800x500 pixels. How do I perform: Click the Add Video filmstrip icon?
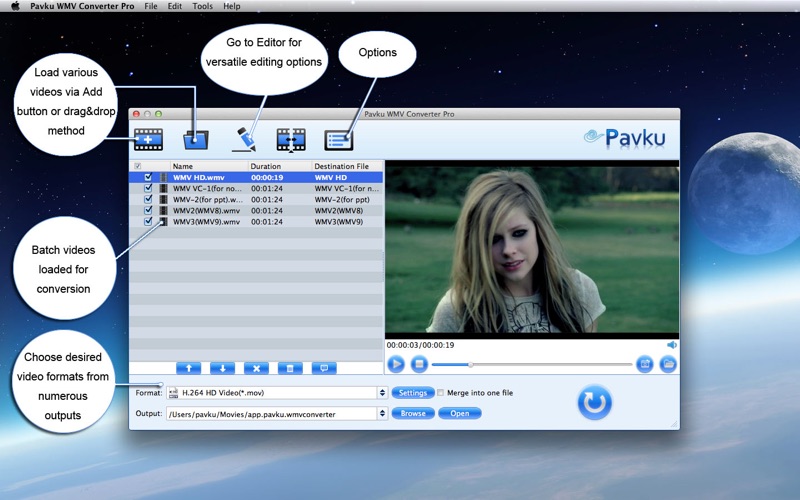[x=148, y=139]
